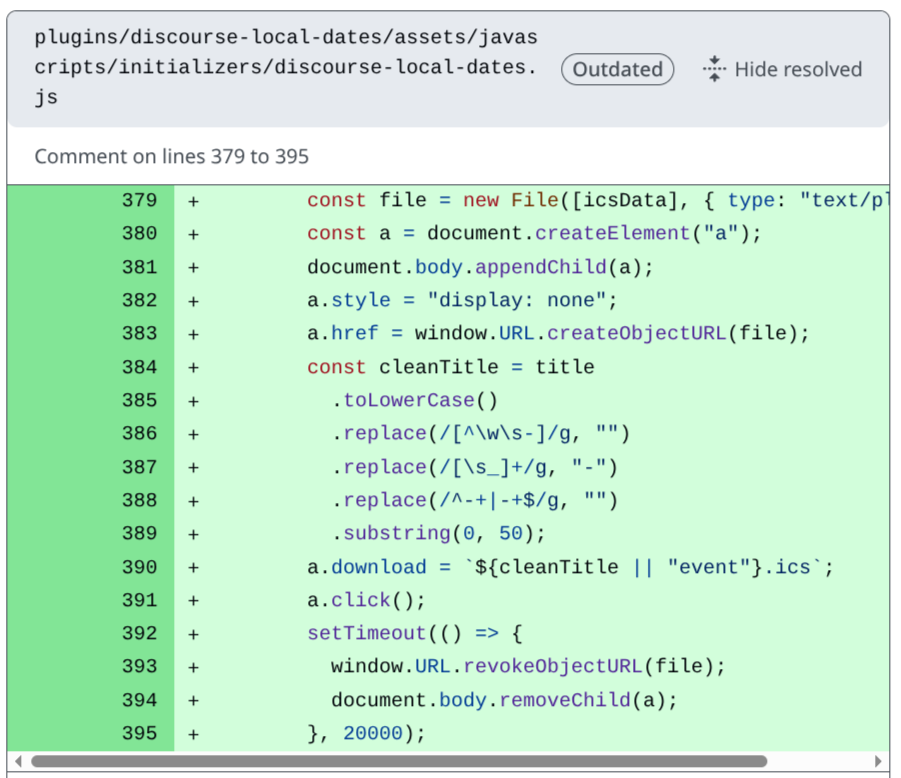Screen dimensions: 901x778
Task: Open the discourse-local-dates.js file path link
Action: click(x=285, y=68)
